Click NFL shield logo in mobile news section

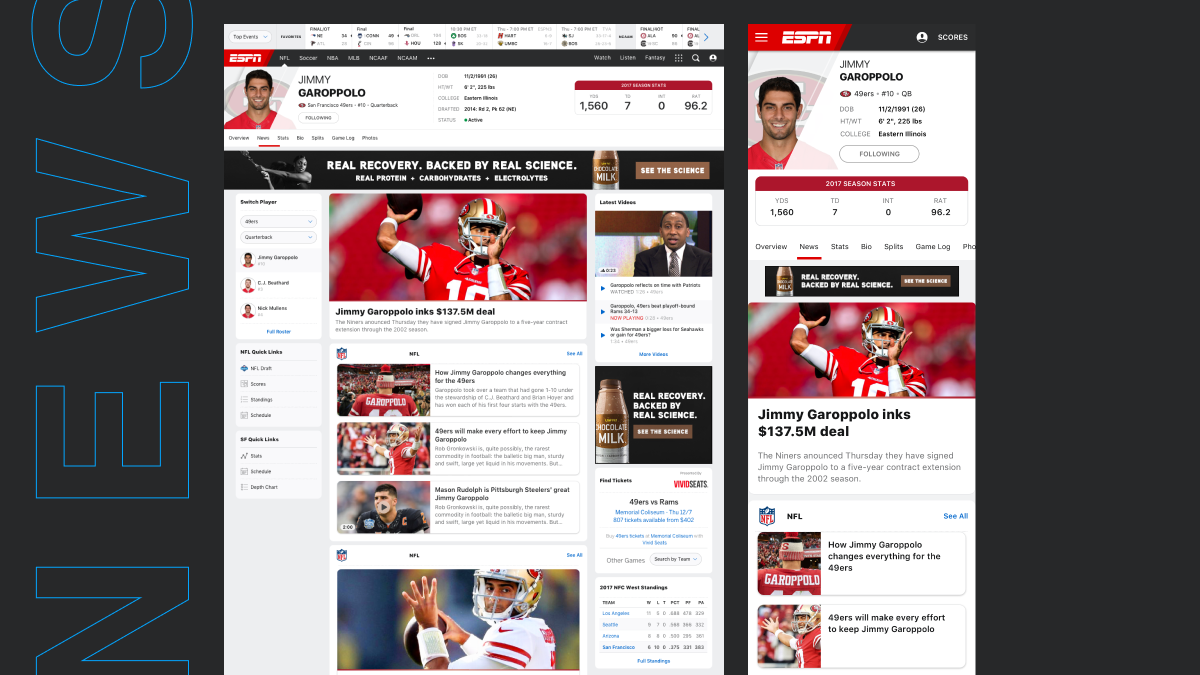(766, 516)
